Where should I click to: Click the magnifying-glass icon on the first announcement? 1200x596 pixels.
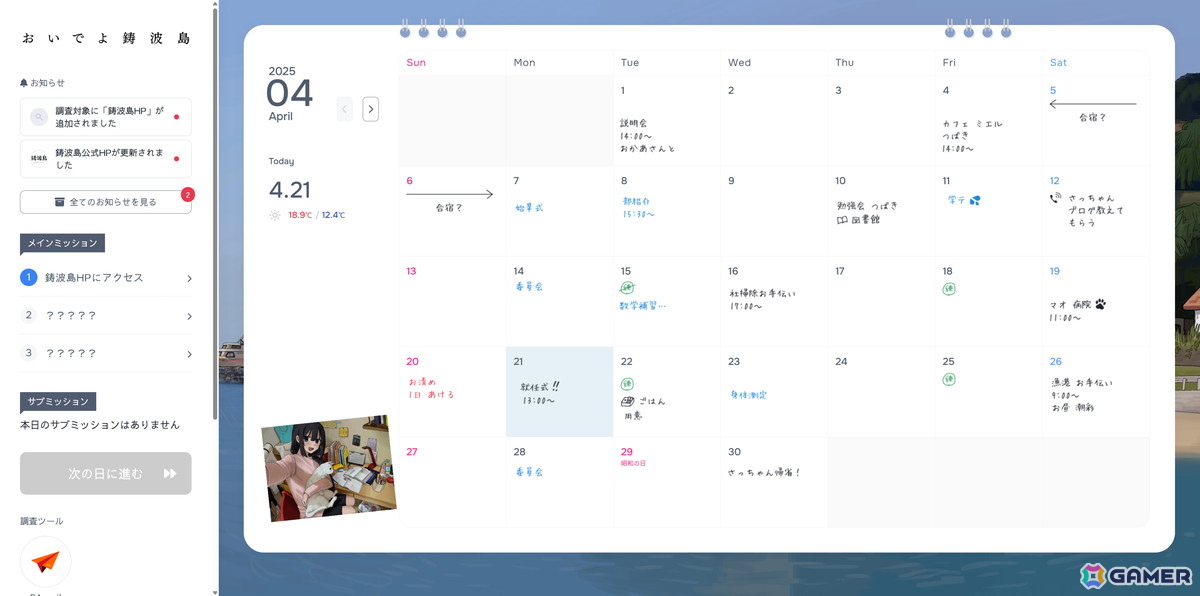click(38, 117)
